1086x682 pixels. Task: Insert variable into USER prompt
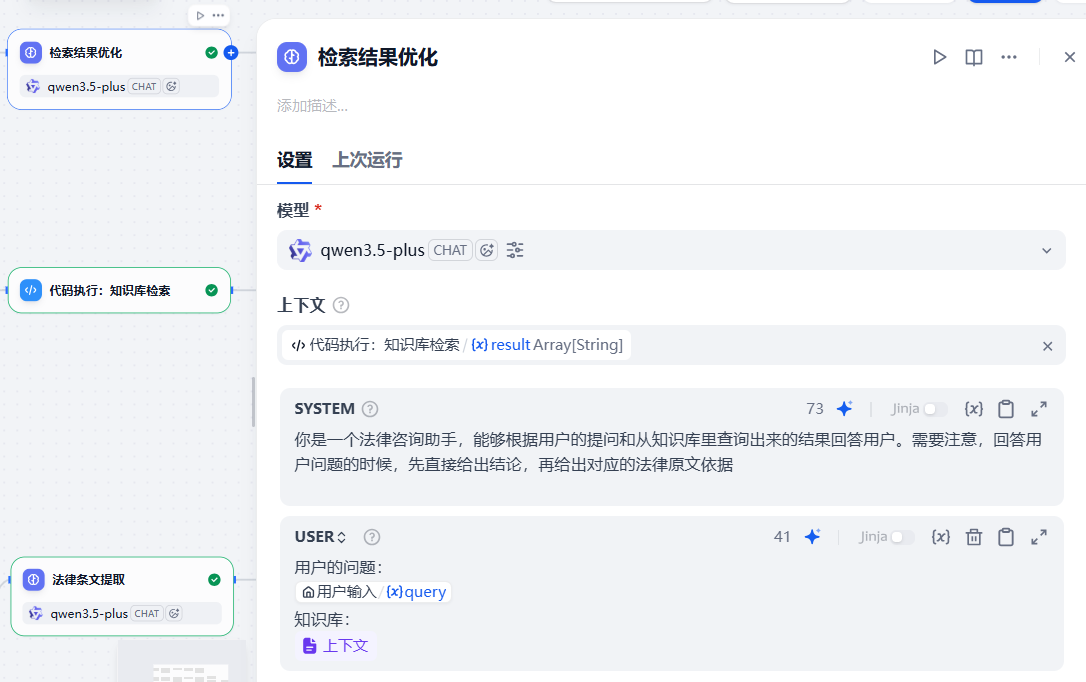pos(941,537)
